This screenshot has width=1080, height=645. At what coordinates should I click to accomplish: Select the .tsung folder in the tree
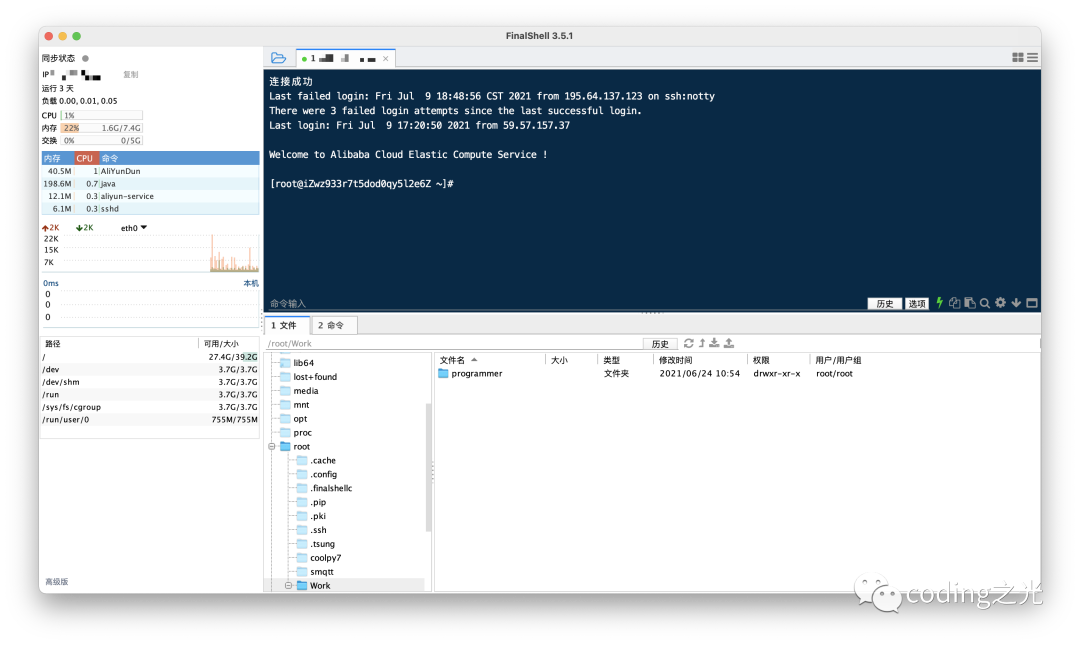[x=316, y=544]
